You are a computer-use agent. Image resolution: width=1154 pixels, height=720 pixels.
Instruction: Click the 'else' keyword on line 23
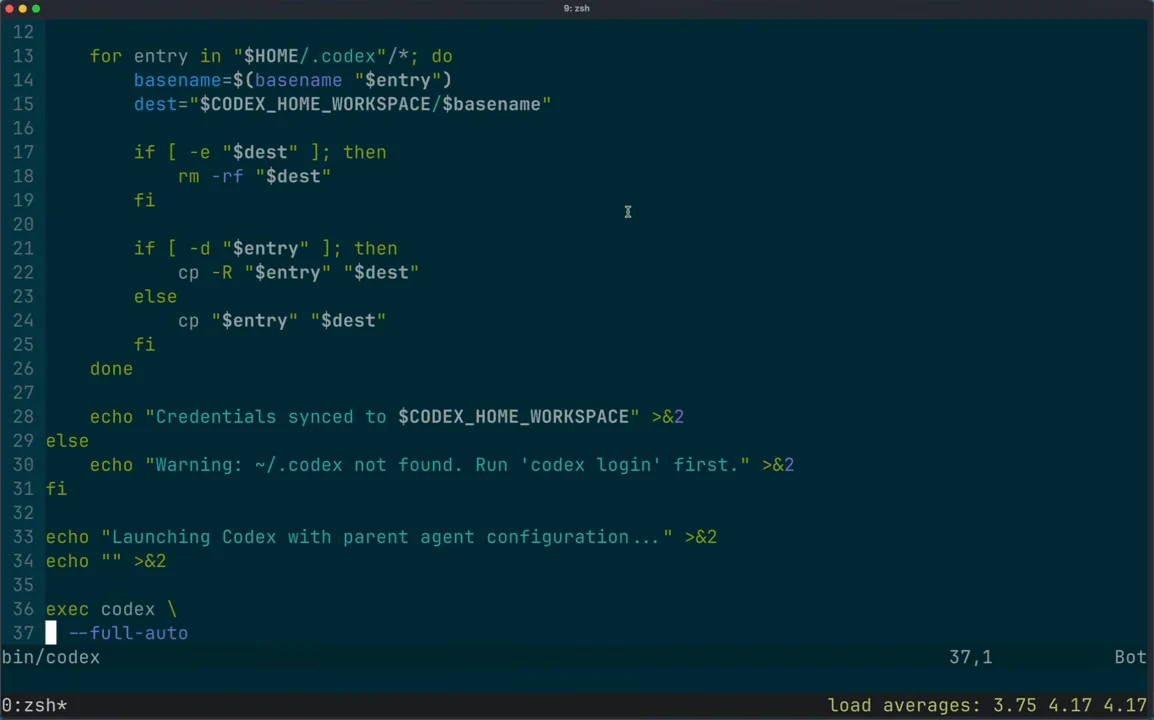point(155,297)
